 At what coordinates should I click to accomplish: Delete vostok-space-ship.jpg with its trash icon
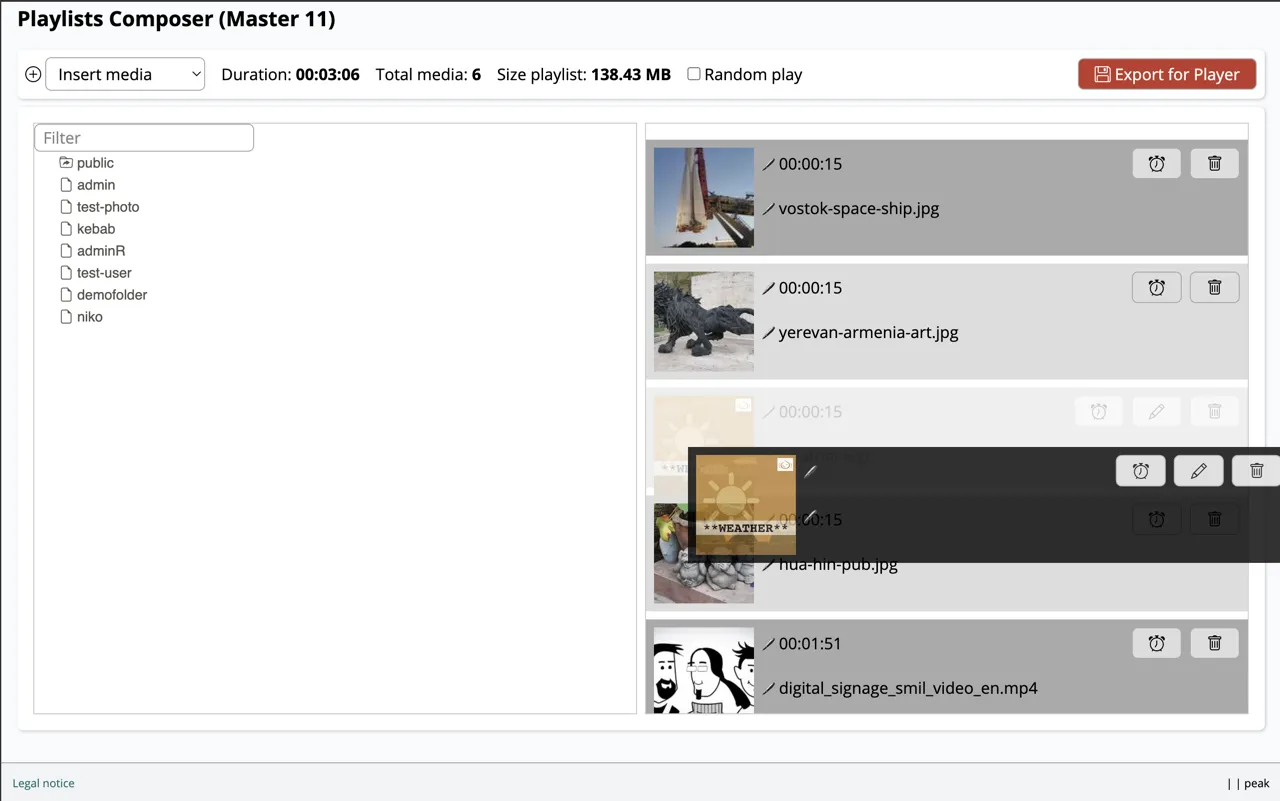point(1215,164)
